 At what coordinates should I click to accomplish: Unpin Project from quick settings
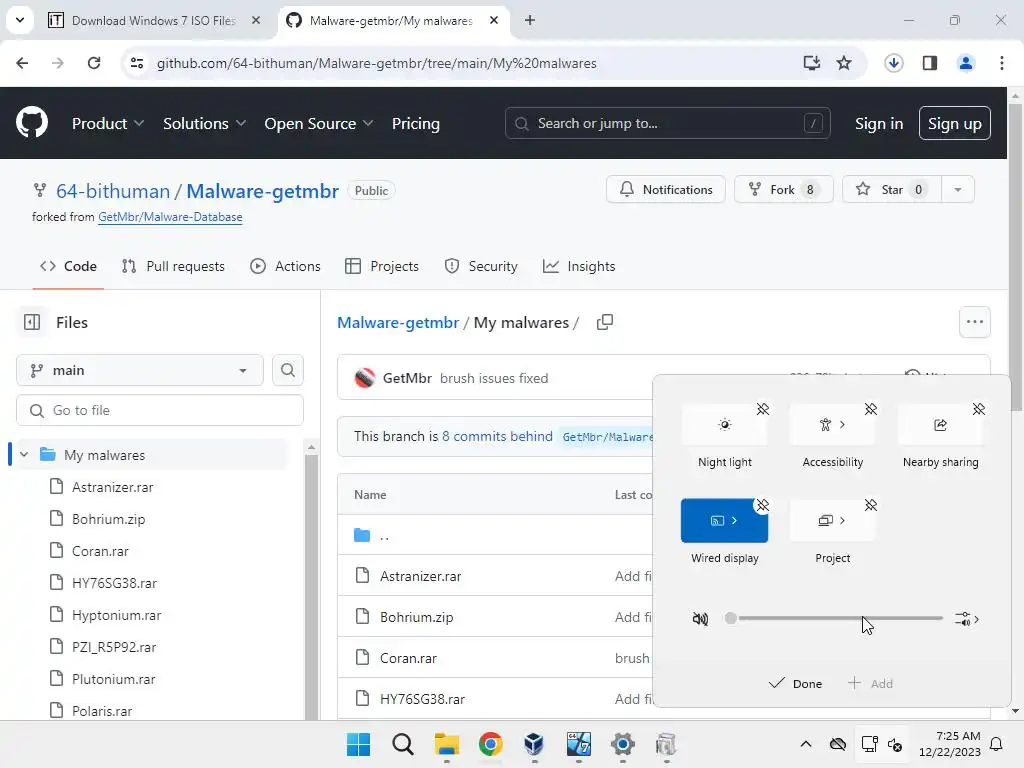(871, 505)
